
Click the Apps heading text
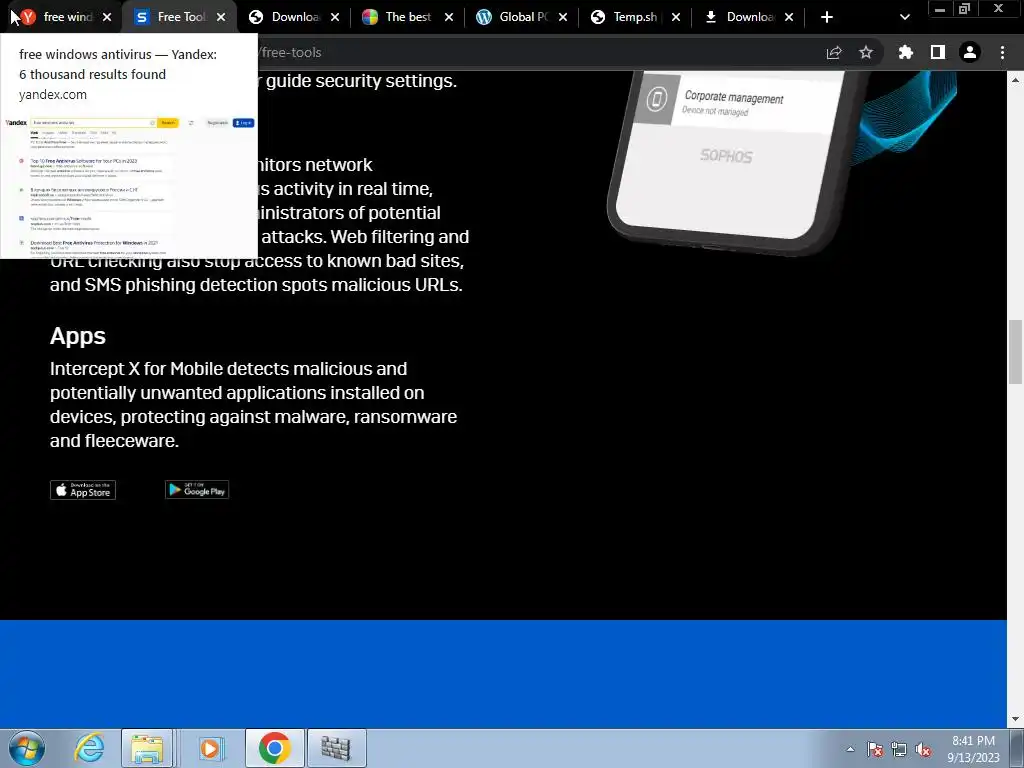point(78,336)
